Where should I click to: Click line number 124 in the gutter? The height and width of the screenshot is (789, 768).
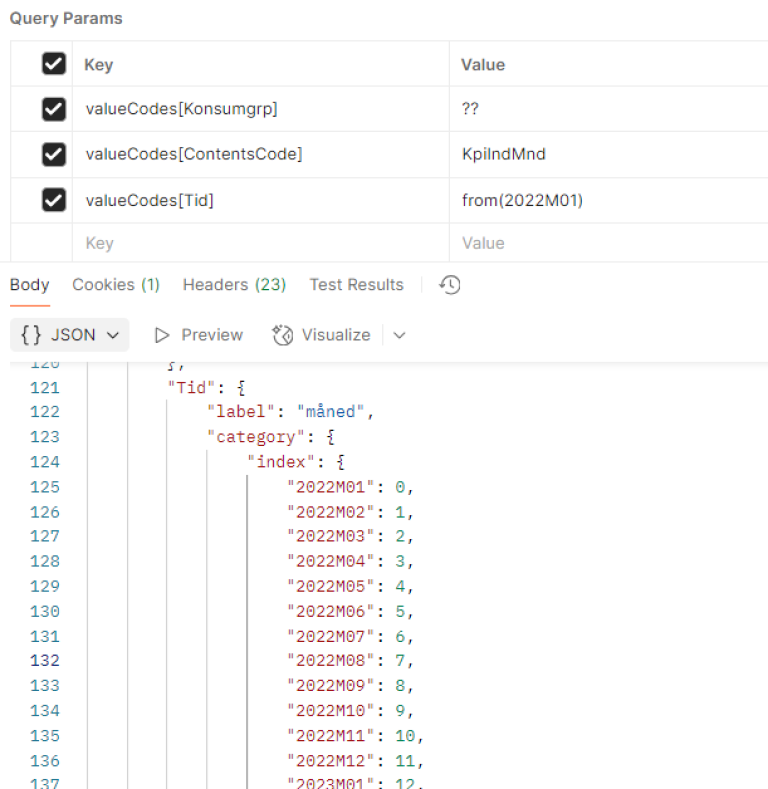(x=45, y=462)
